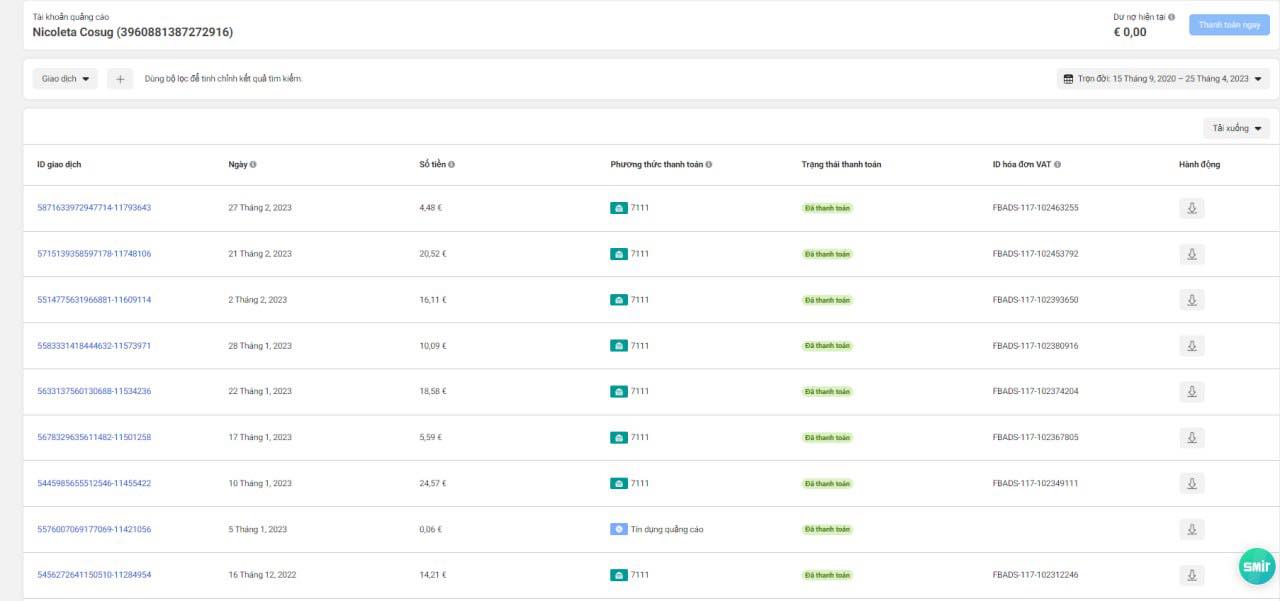Click info icon next to Ngày column header

click(x=253, y=165)
